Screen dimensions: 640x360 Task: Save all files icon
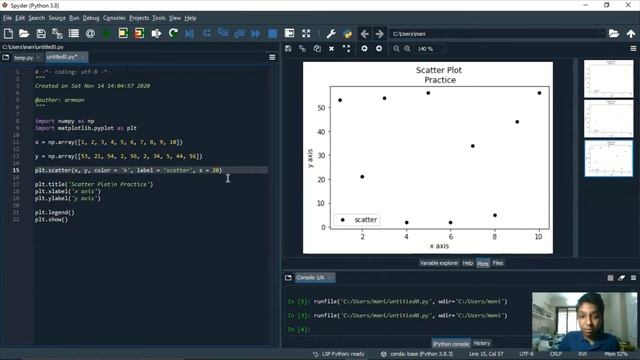point(57,33)
